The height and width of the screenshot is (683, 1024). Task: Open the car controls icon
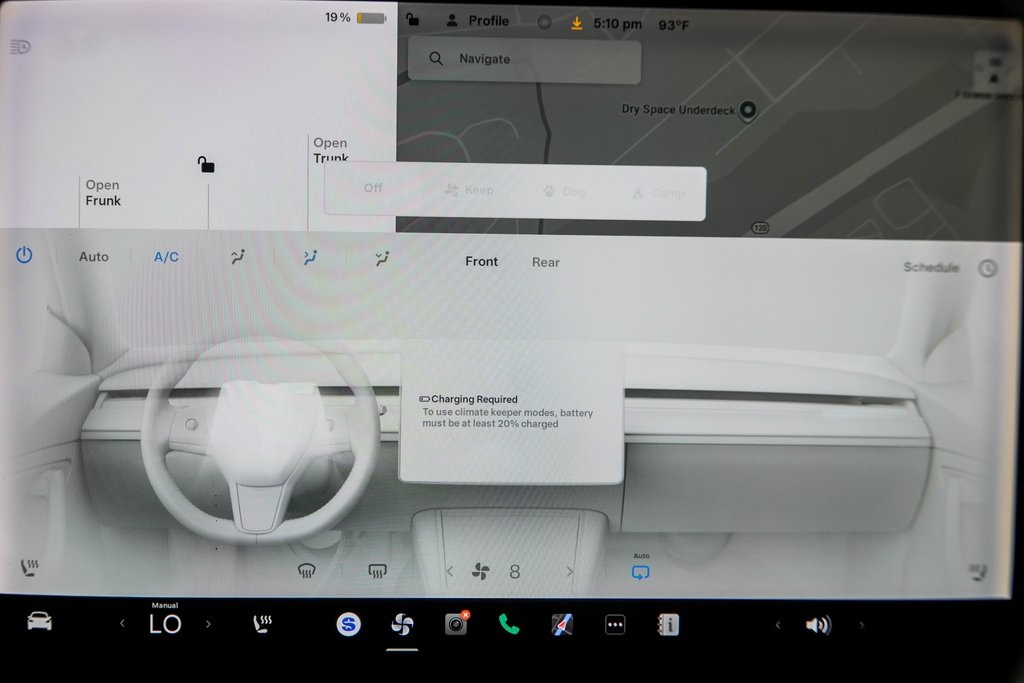[39, 623]
